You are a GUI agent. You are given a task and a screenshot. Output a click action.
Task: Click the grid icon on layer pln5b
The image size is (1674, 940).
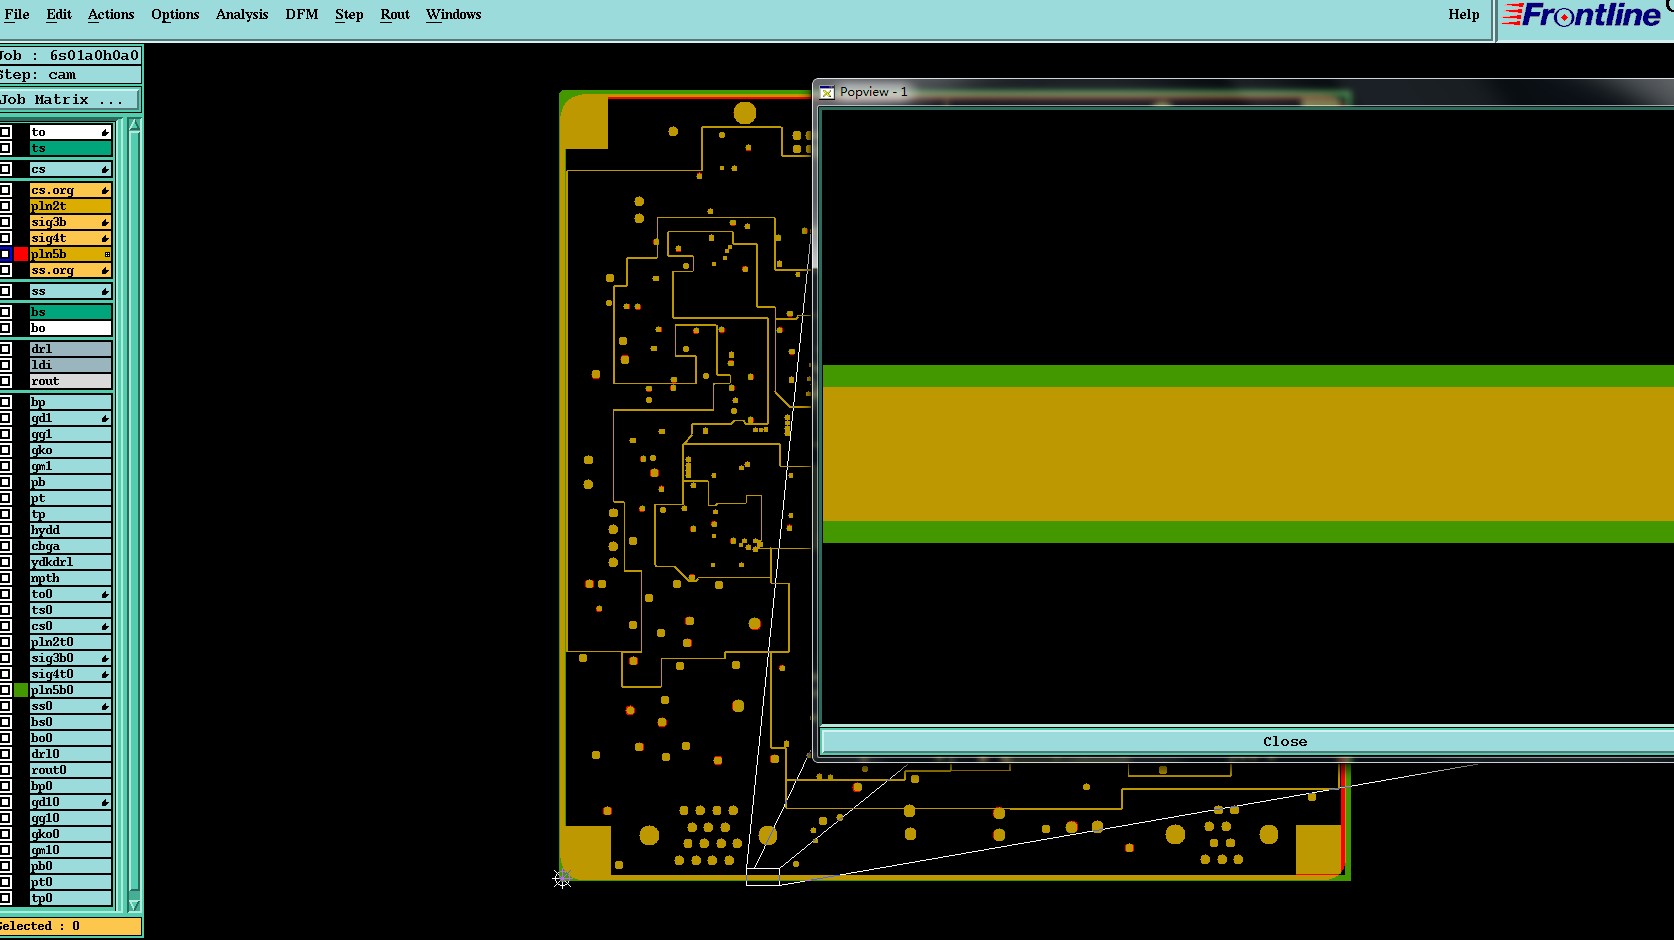[x=107, y=254]
